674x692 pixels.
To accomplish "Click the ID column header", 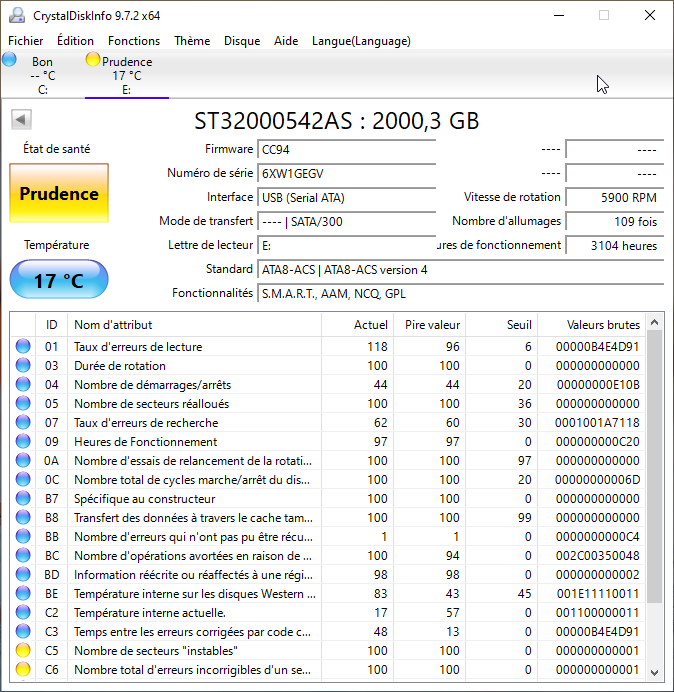I will pyautogui.click(x=52, y=325).
